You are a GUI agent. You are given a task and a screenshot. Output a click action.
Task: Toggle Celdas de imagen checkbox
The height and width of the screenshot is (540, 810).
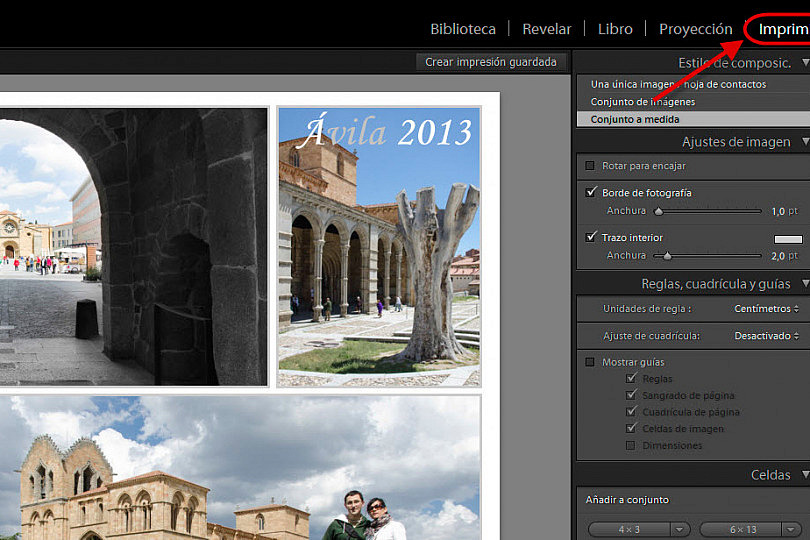point(631,428)
